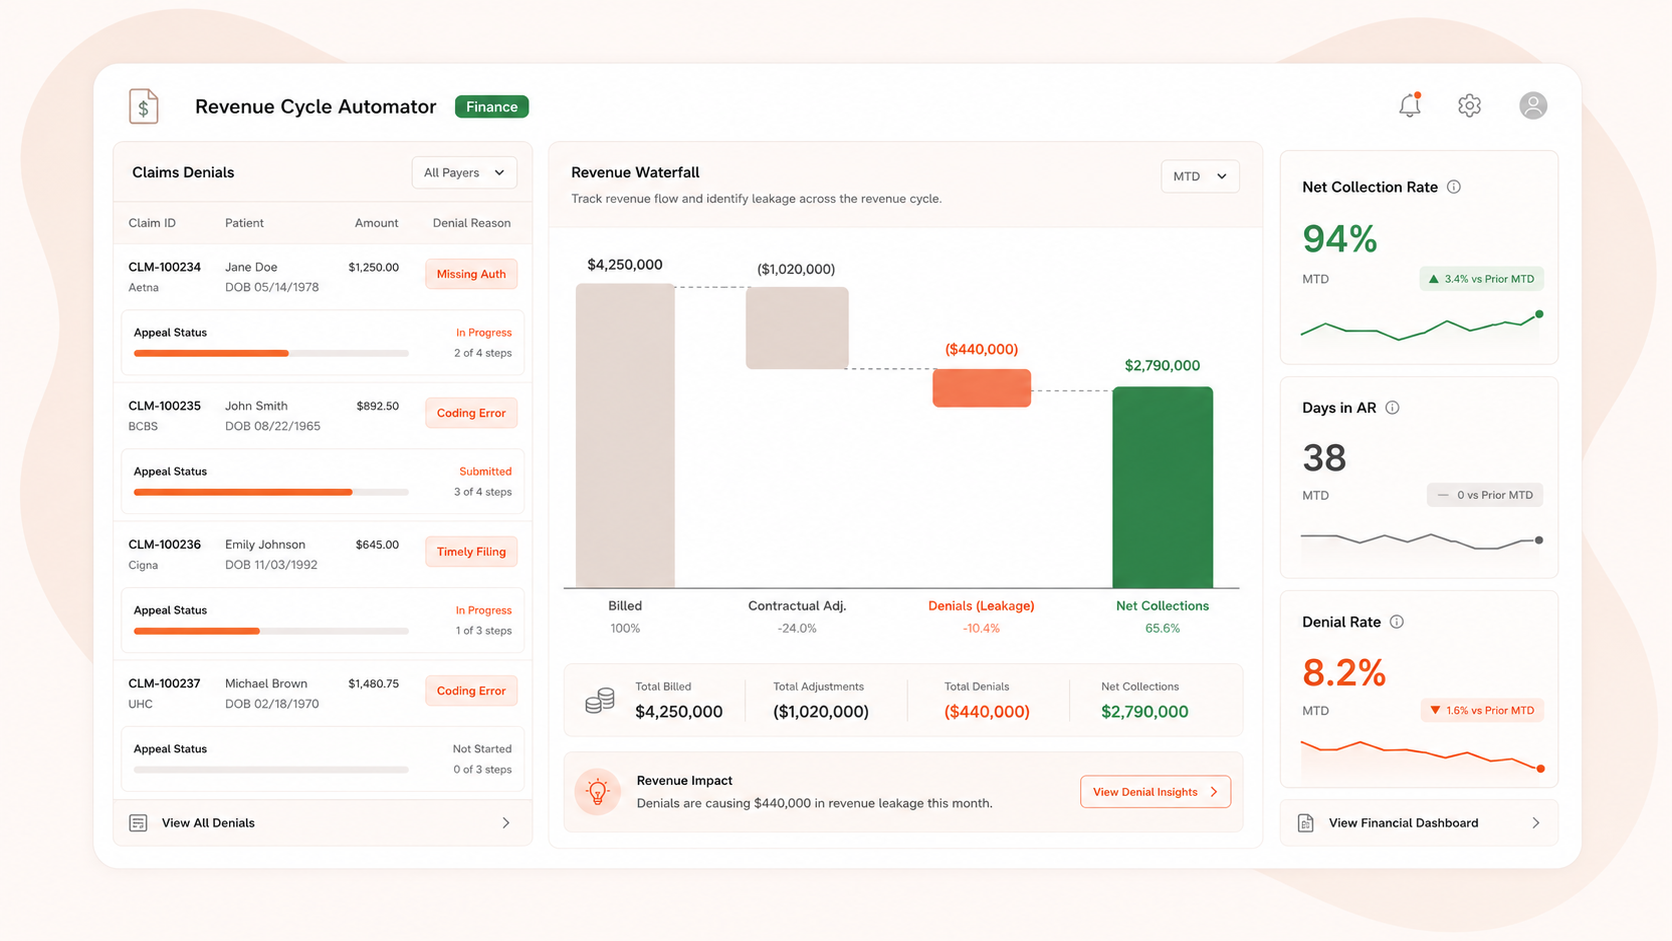1672x941 pixels.
Task: Click the Net Collection Rate info icon
Action: [x=1454, y=187]
